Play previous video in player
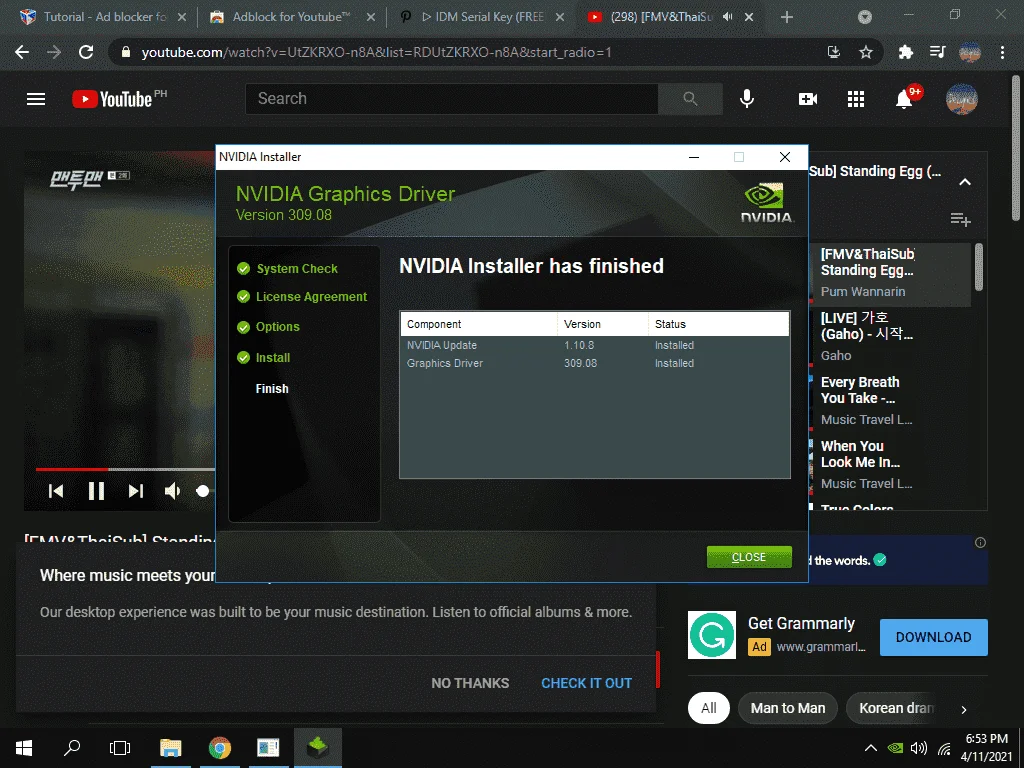Viewport: 1024px width, 768px height. 56,491
